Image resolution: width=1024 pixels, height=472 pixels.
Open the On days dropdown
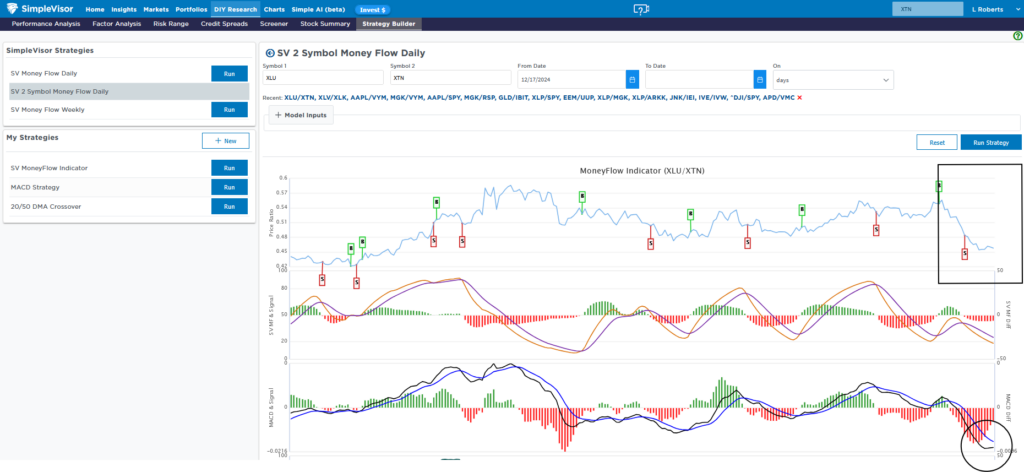[833, 79]
